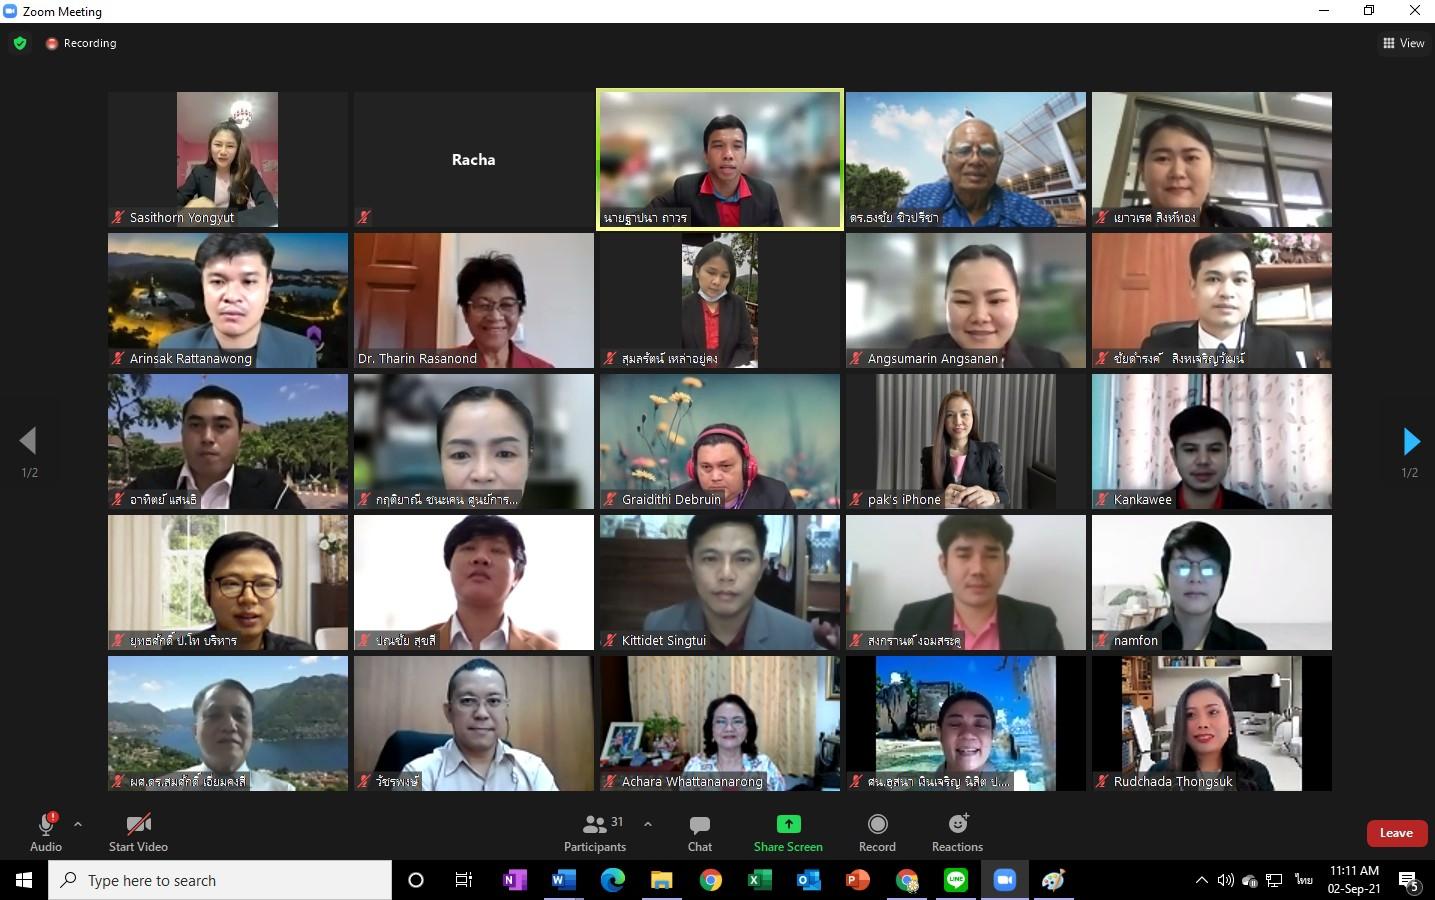Expand audio options arrow beside Audio

(78, 824)
